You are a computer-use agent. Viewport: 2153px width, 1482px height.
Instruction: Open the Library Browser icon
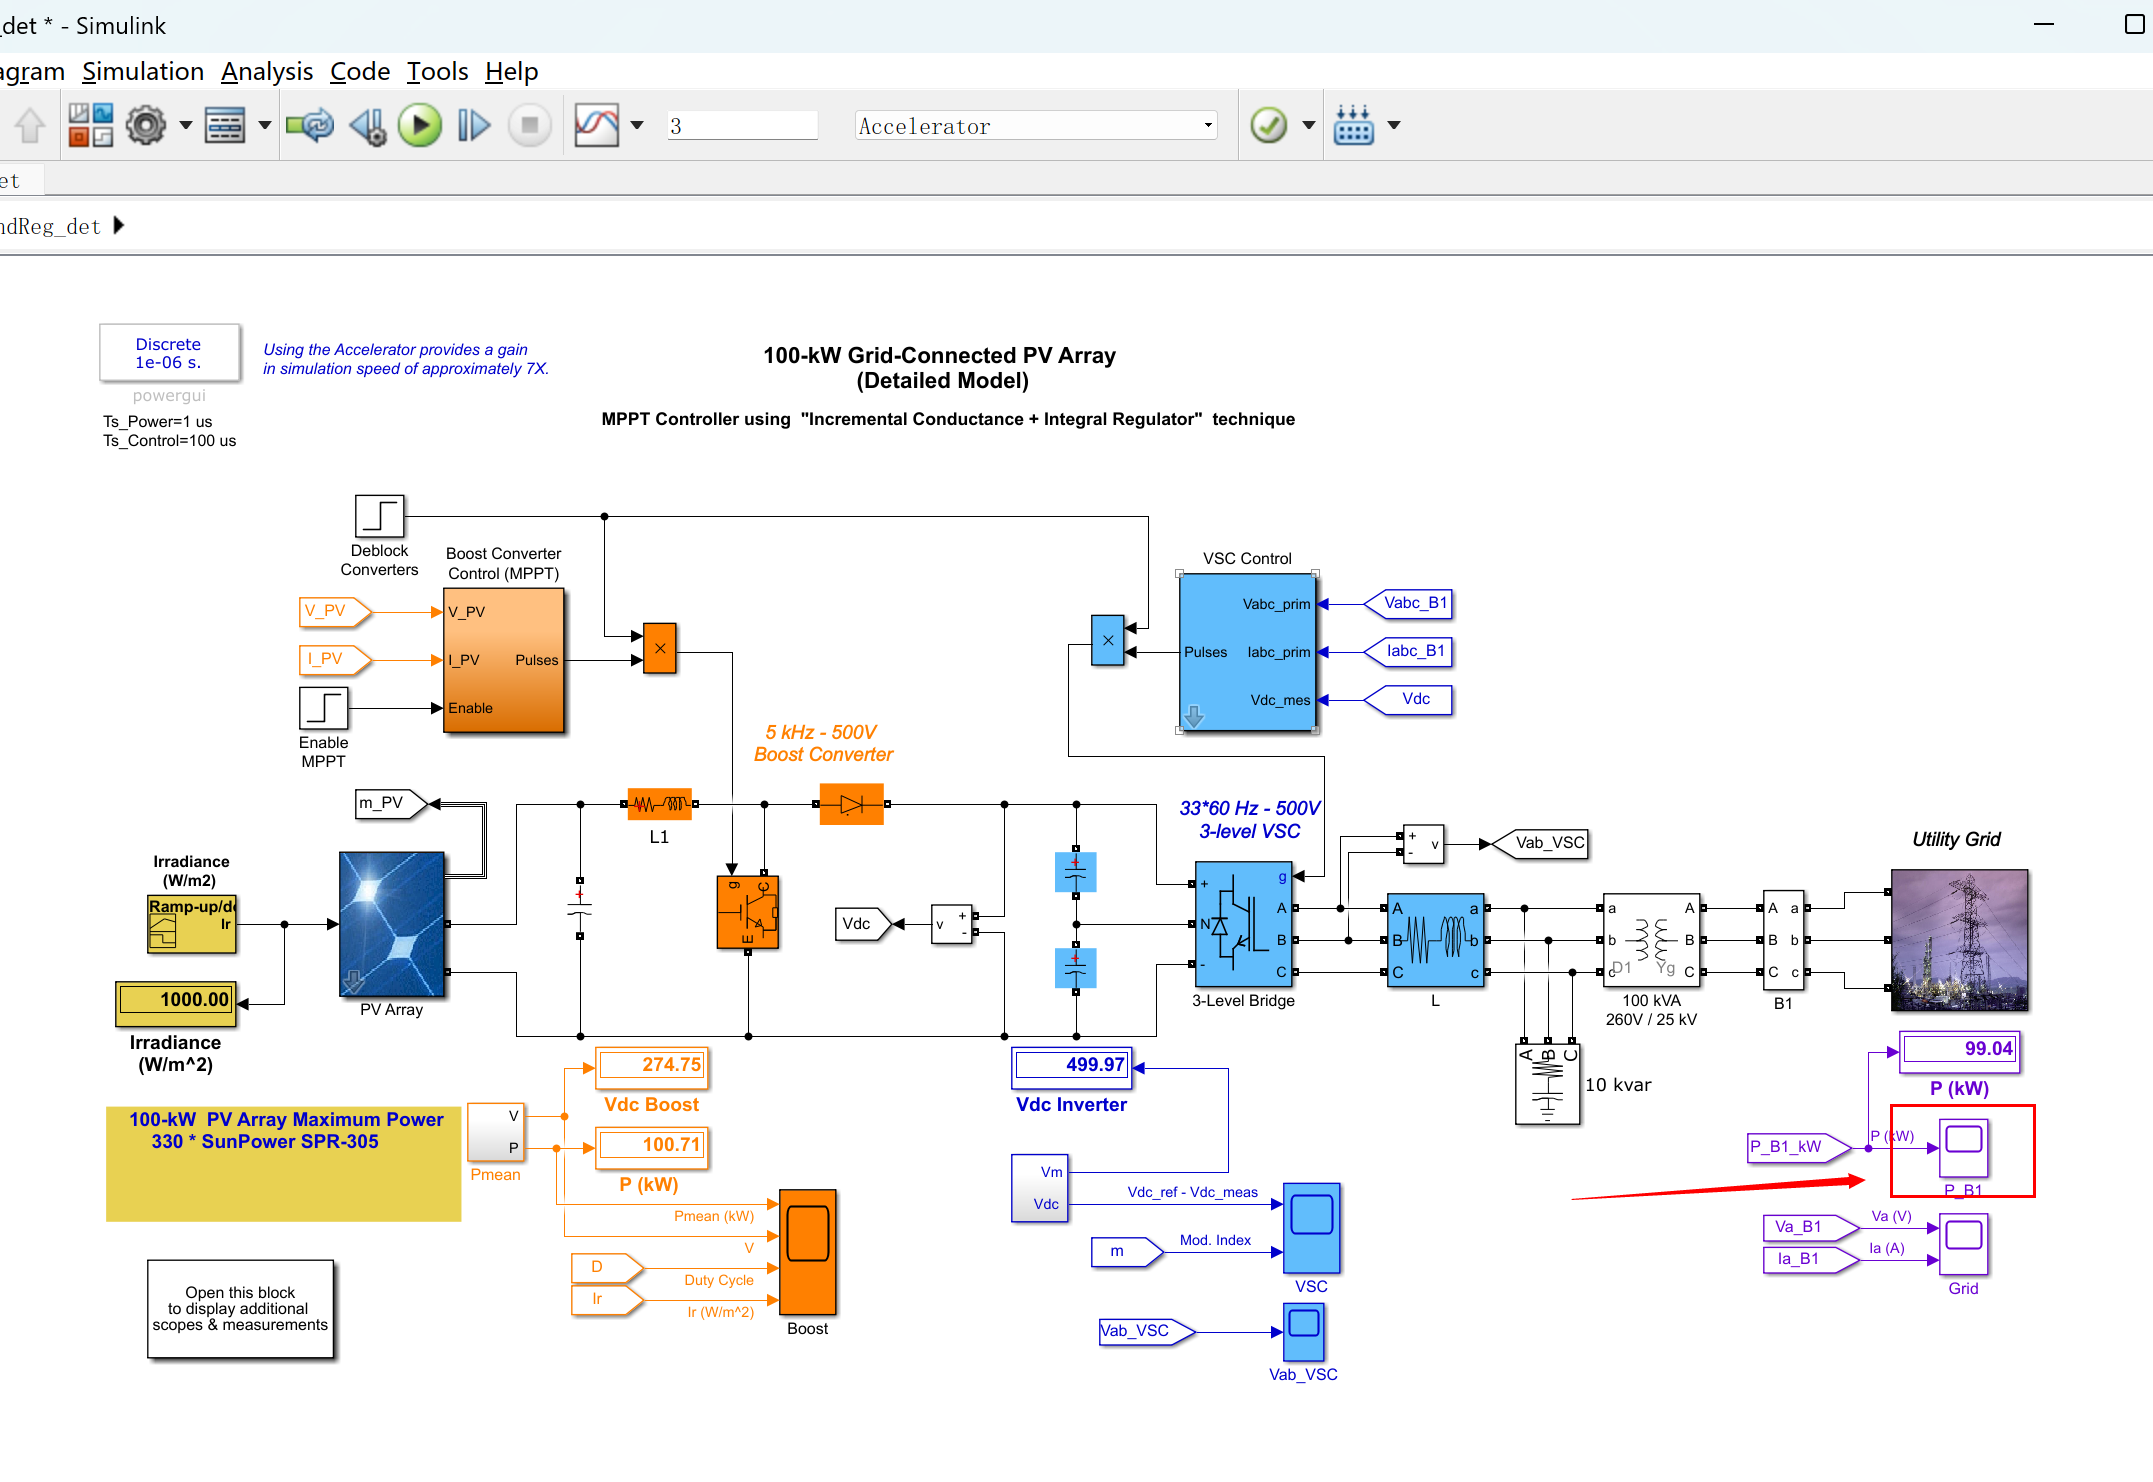point(90,126)
